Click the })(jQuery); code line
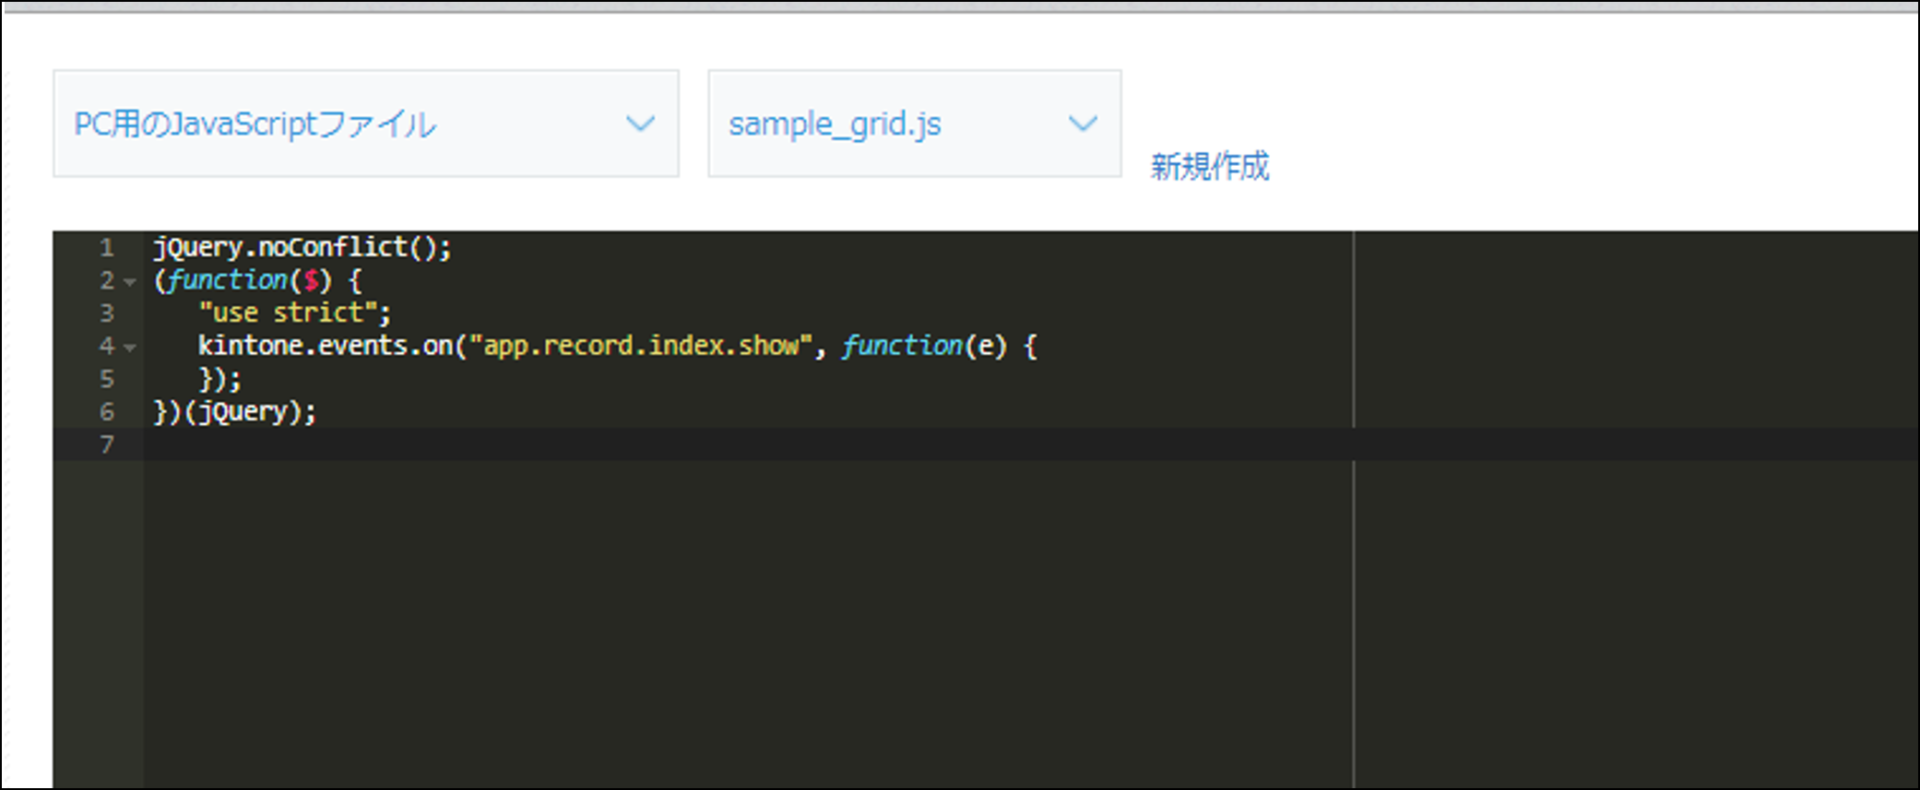This screenshot has width=1920, height=790. point(235,412)
